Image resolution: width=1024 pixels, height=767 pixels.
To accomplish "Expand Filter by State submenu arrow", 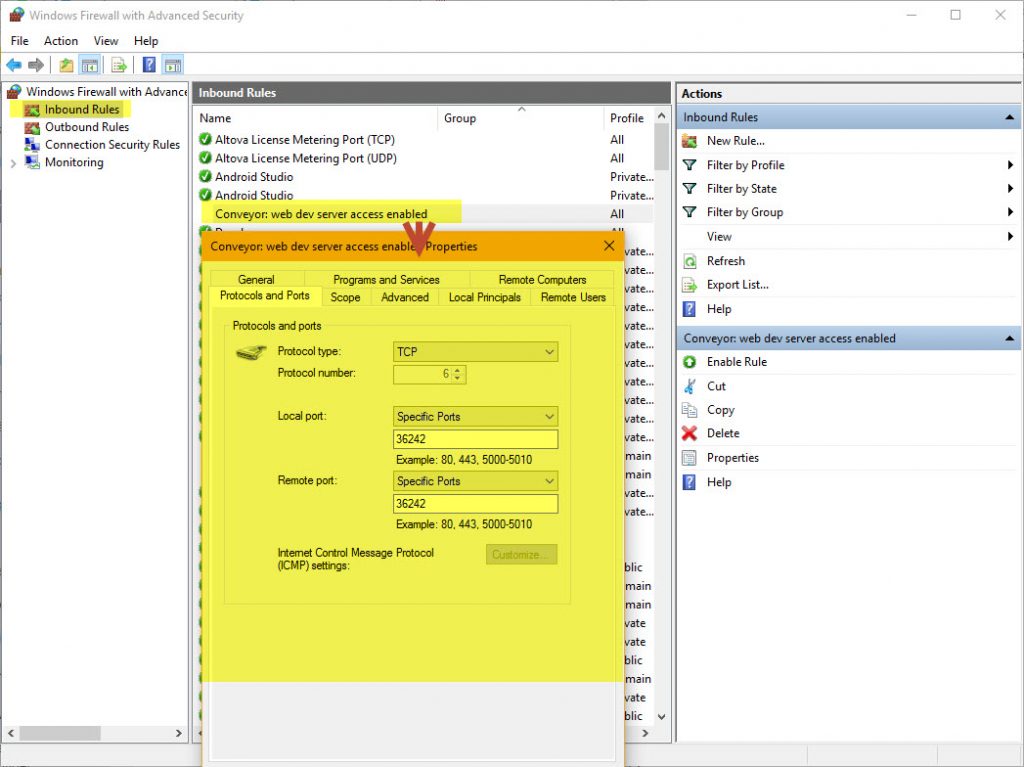I will 1010,189.
